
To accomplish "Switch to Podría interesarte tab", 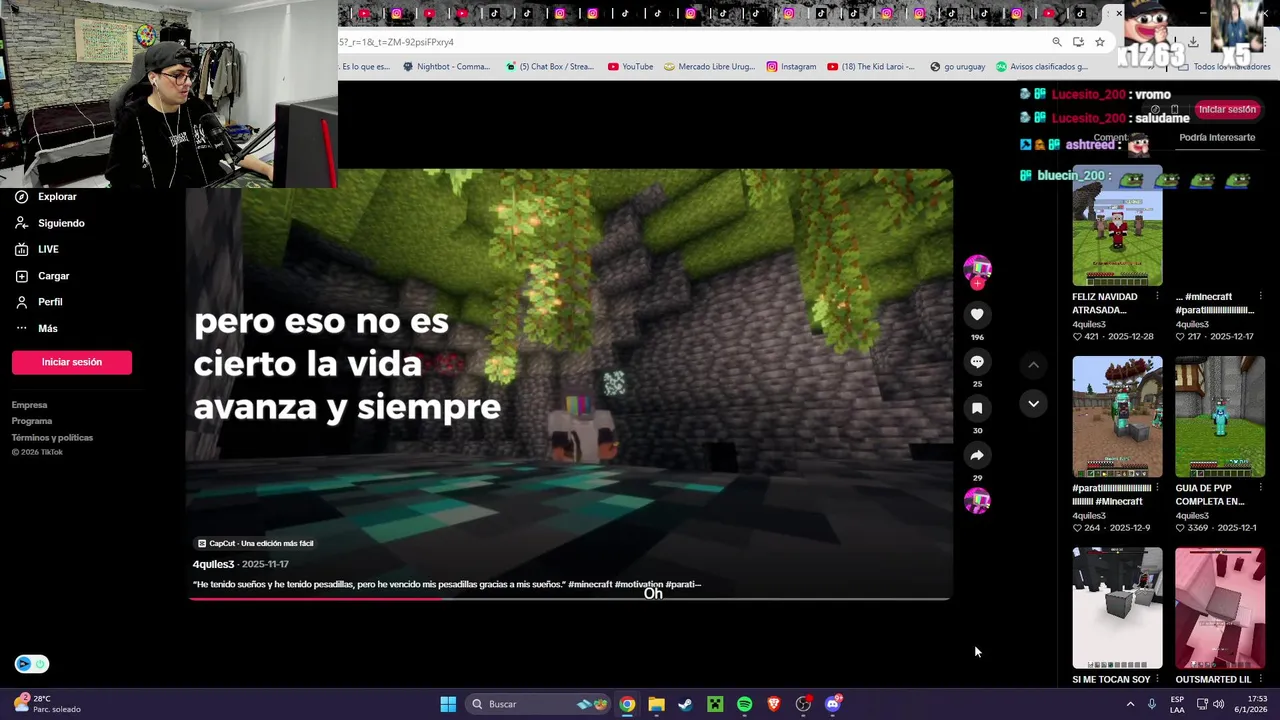I will [x=1217, y=138].
